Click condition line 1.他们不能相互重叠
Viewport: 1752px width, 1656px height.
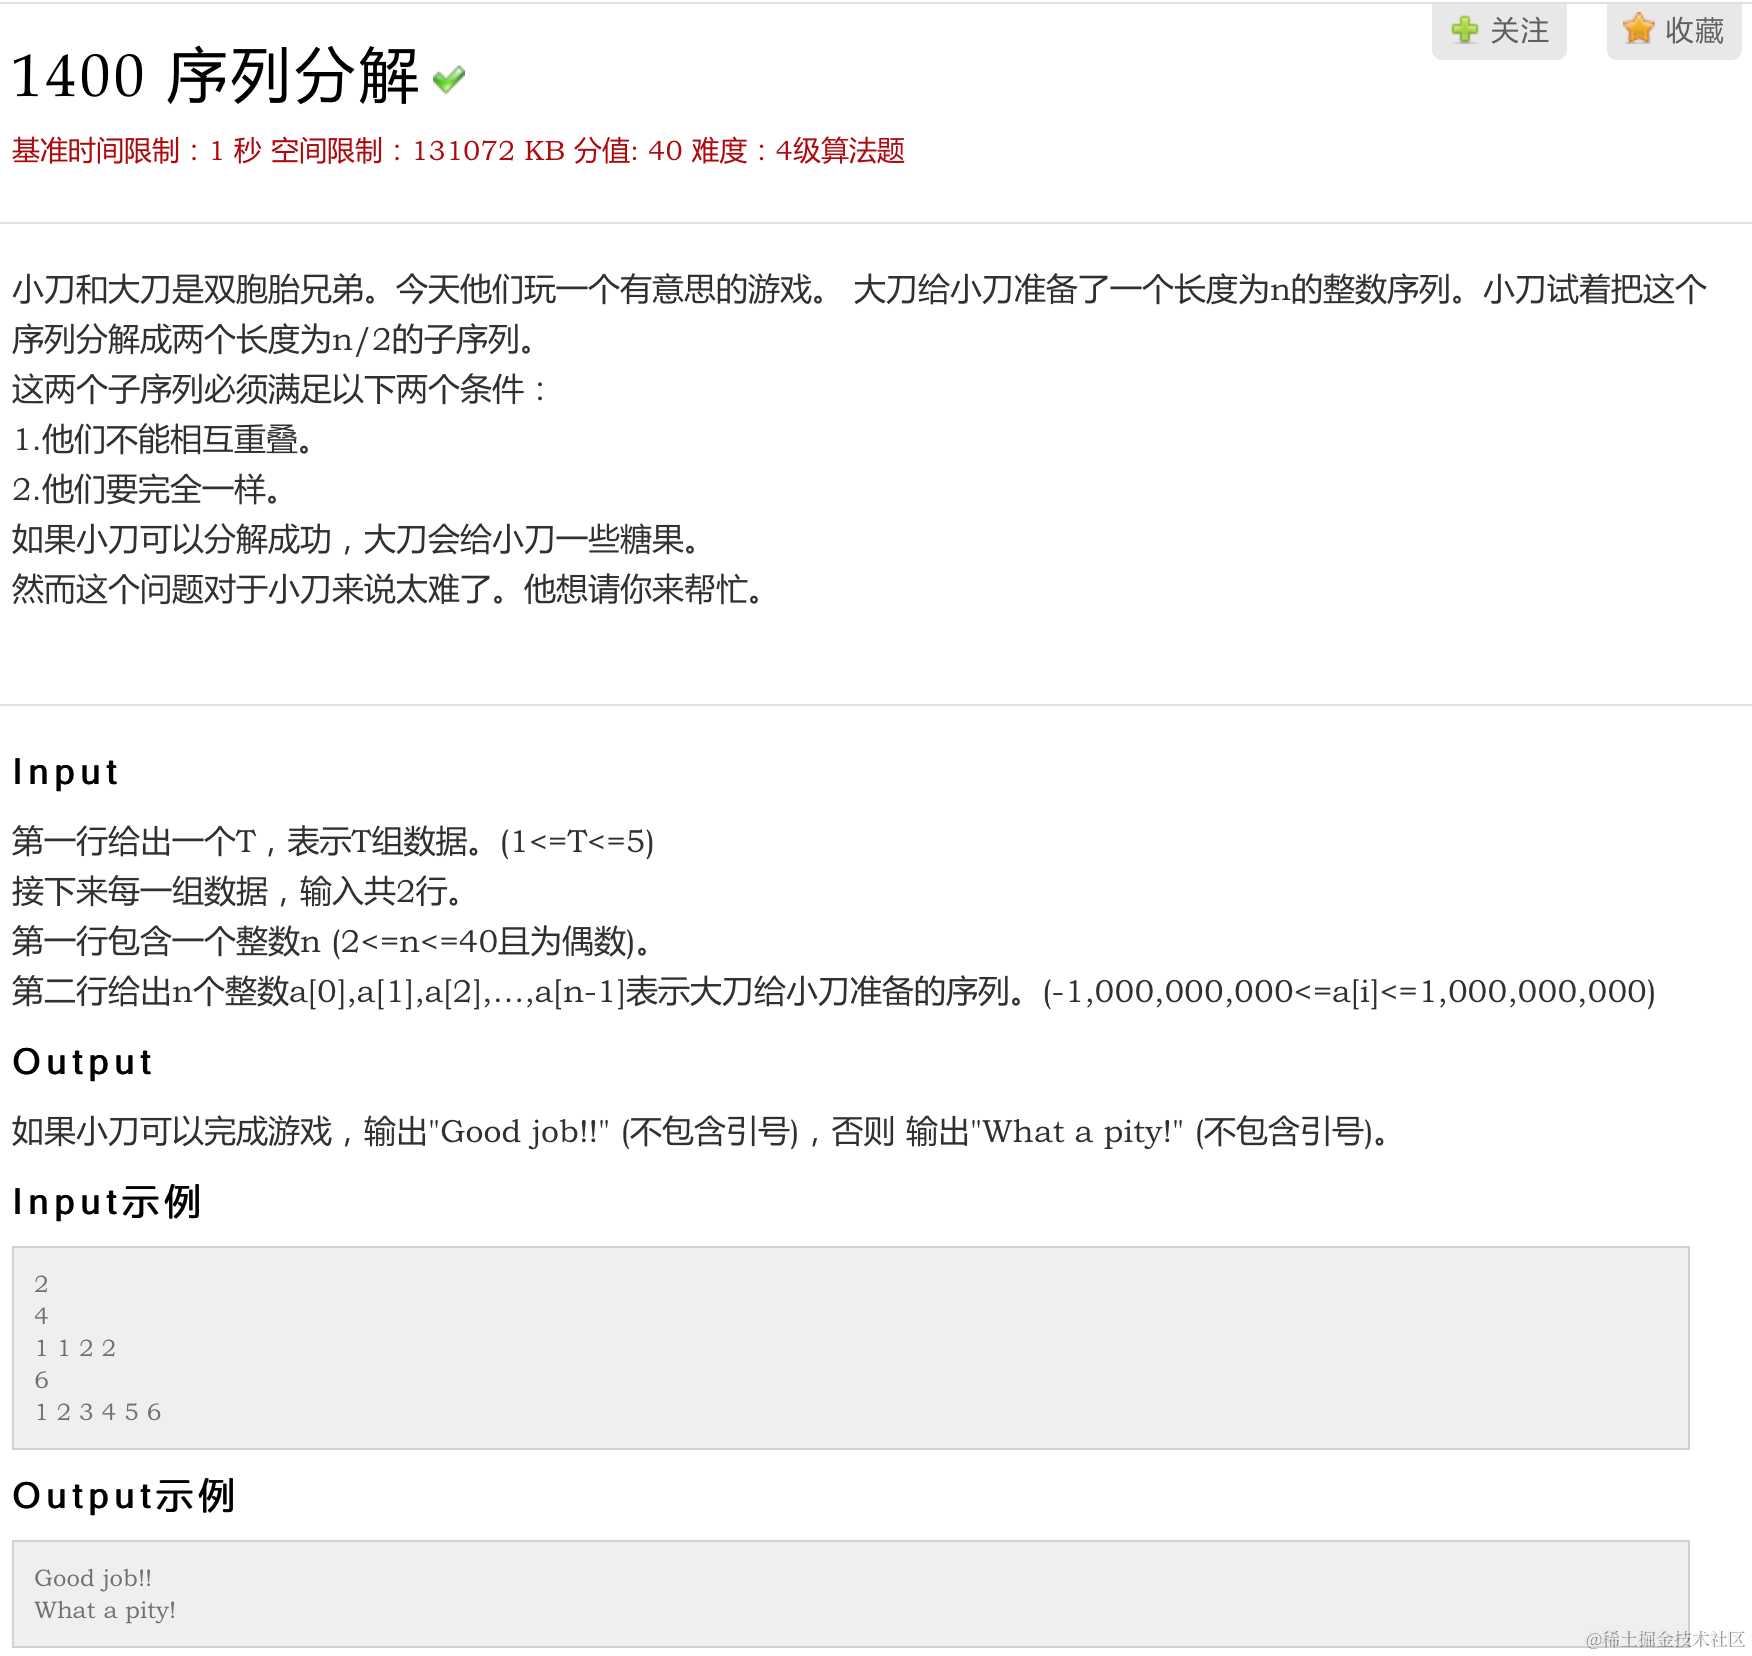tap(163, 440)
